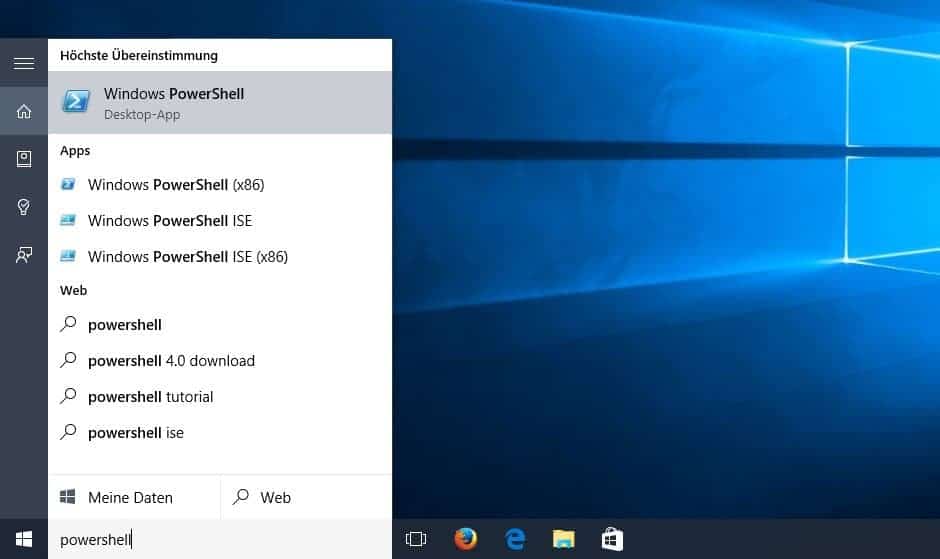Open the Feedback icon in sidebar
The height and width of the screenshot is (559, 940).
[x=23, y=255]
